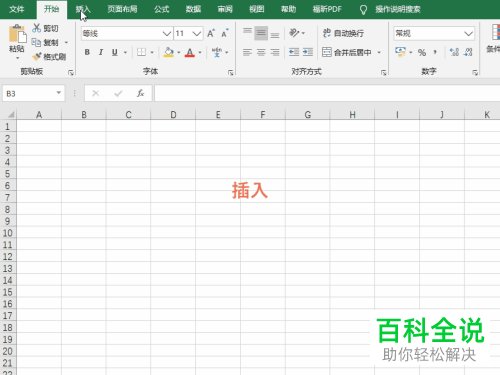
Task: Switch to the Insert (插入) tab
Action: (x=83, y=9)
